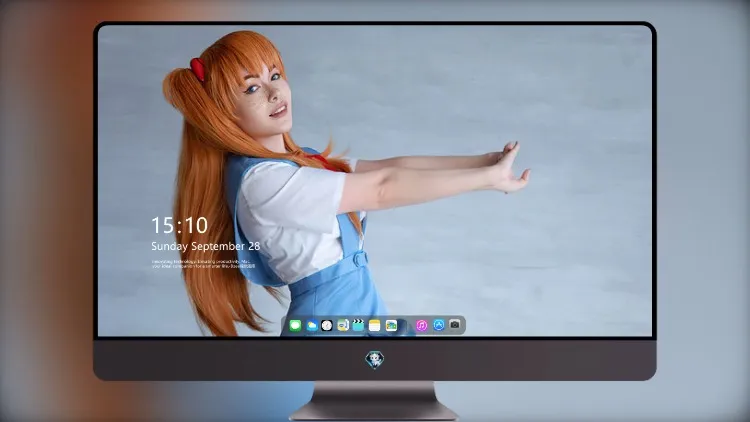Open the blue App Store icon
This screenshot has height=422, width=750.
tap(439, 325)
